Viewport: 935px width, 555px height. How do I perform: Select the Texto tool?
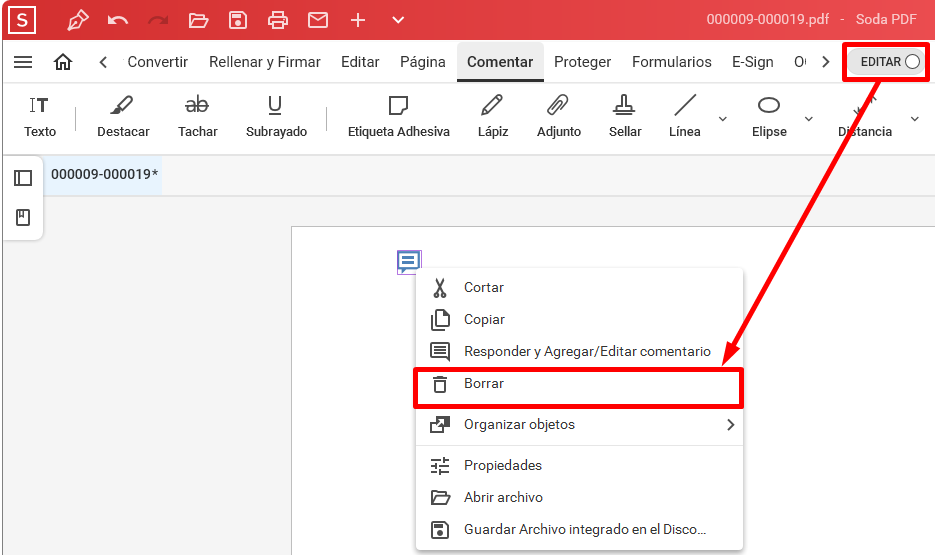(40, 117)
